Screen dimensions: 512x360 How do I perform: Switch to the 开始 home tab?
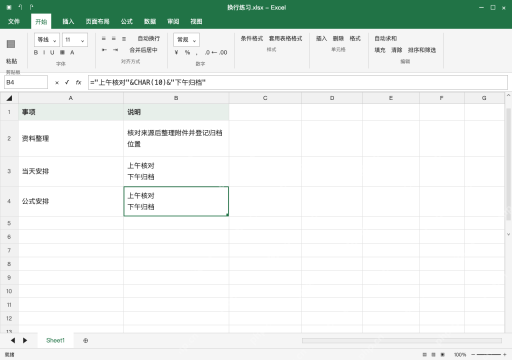(x=41, y=22)
